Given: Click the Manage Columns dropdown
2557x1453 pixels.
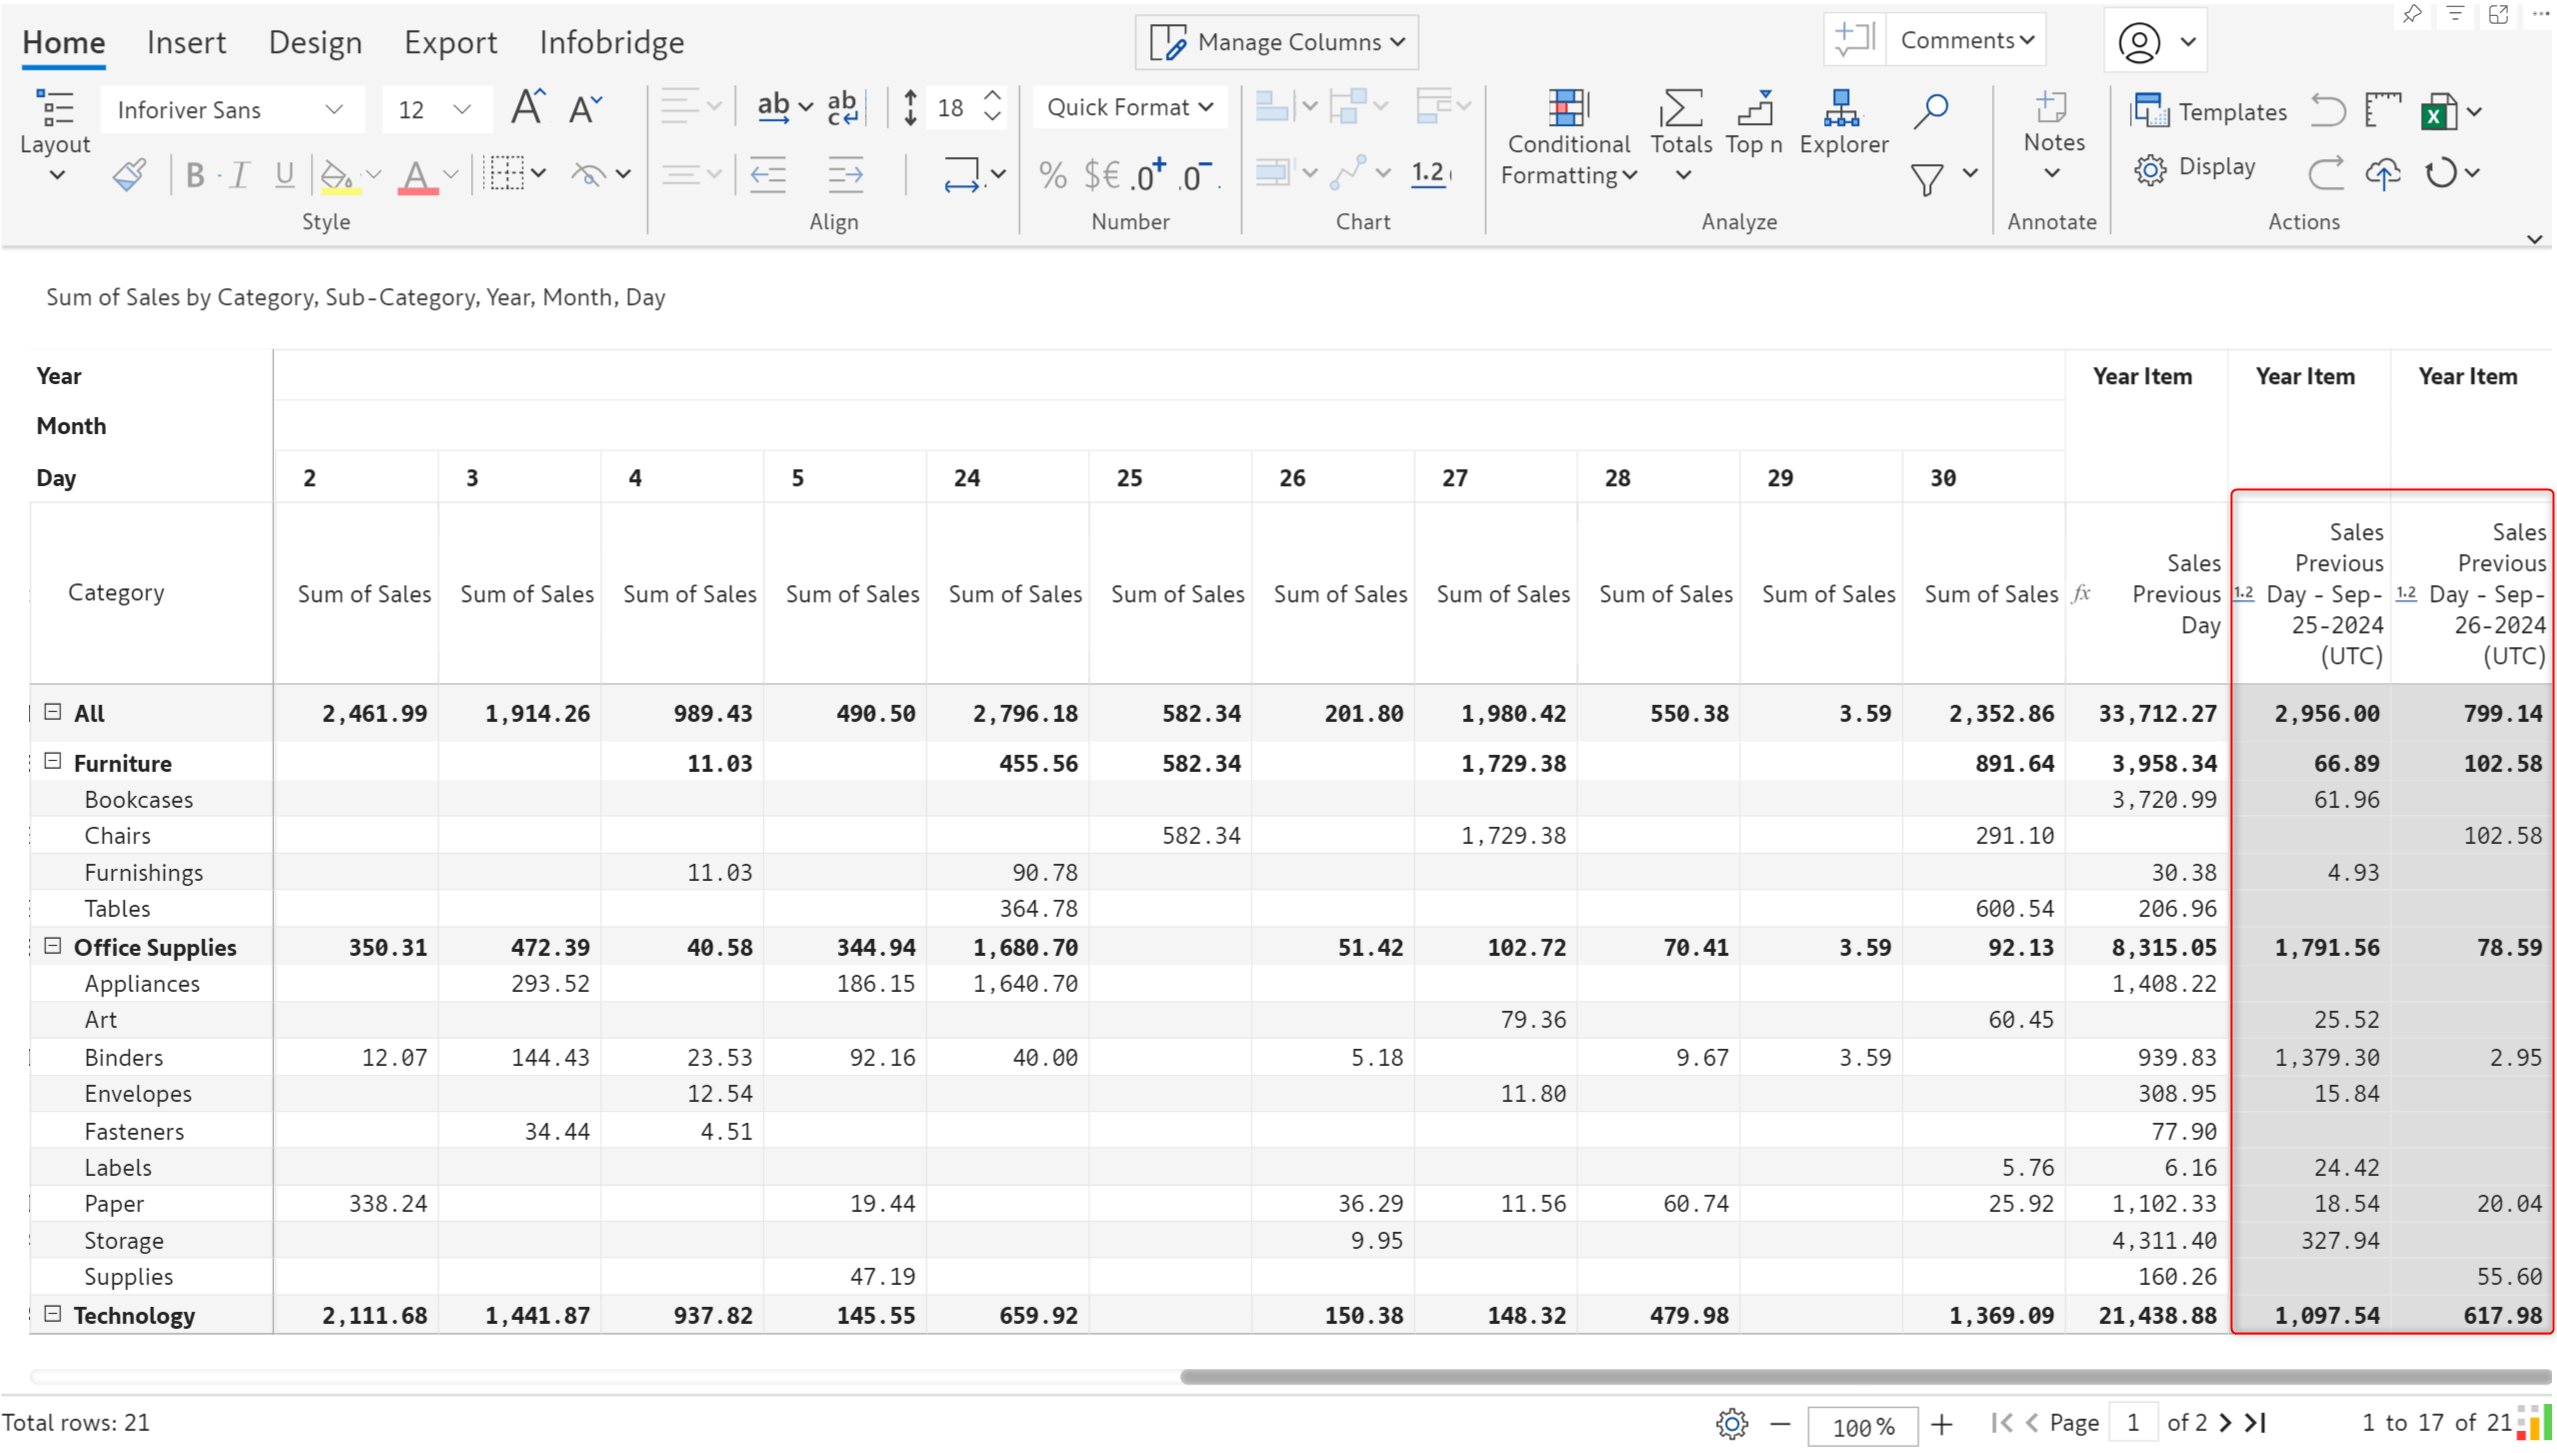Looking at the screenshot, I should [x=1278, y=42].
